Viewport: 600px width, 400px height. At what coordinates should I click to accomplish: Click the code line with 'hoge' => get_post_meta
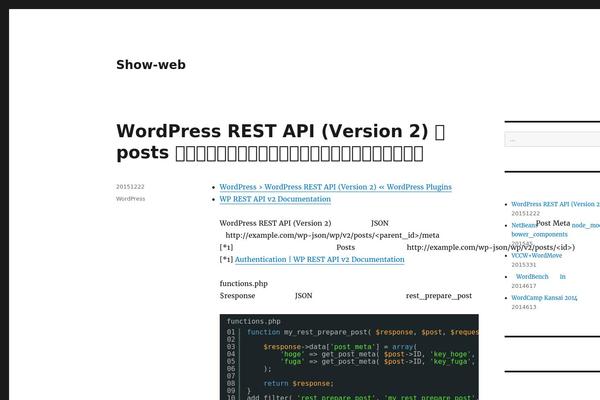(x=377, y=354)
